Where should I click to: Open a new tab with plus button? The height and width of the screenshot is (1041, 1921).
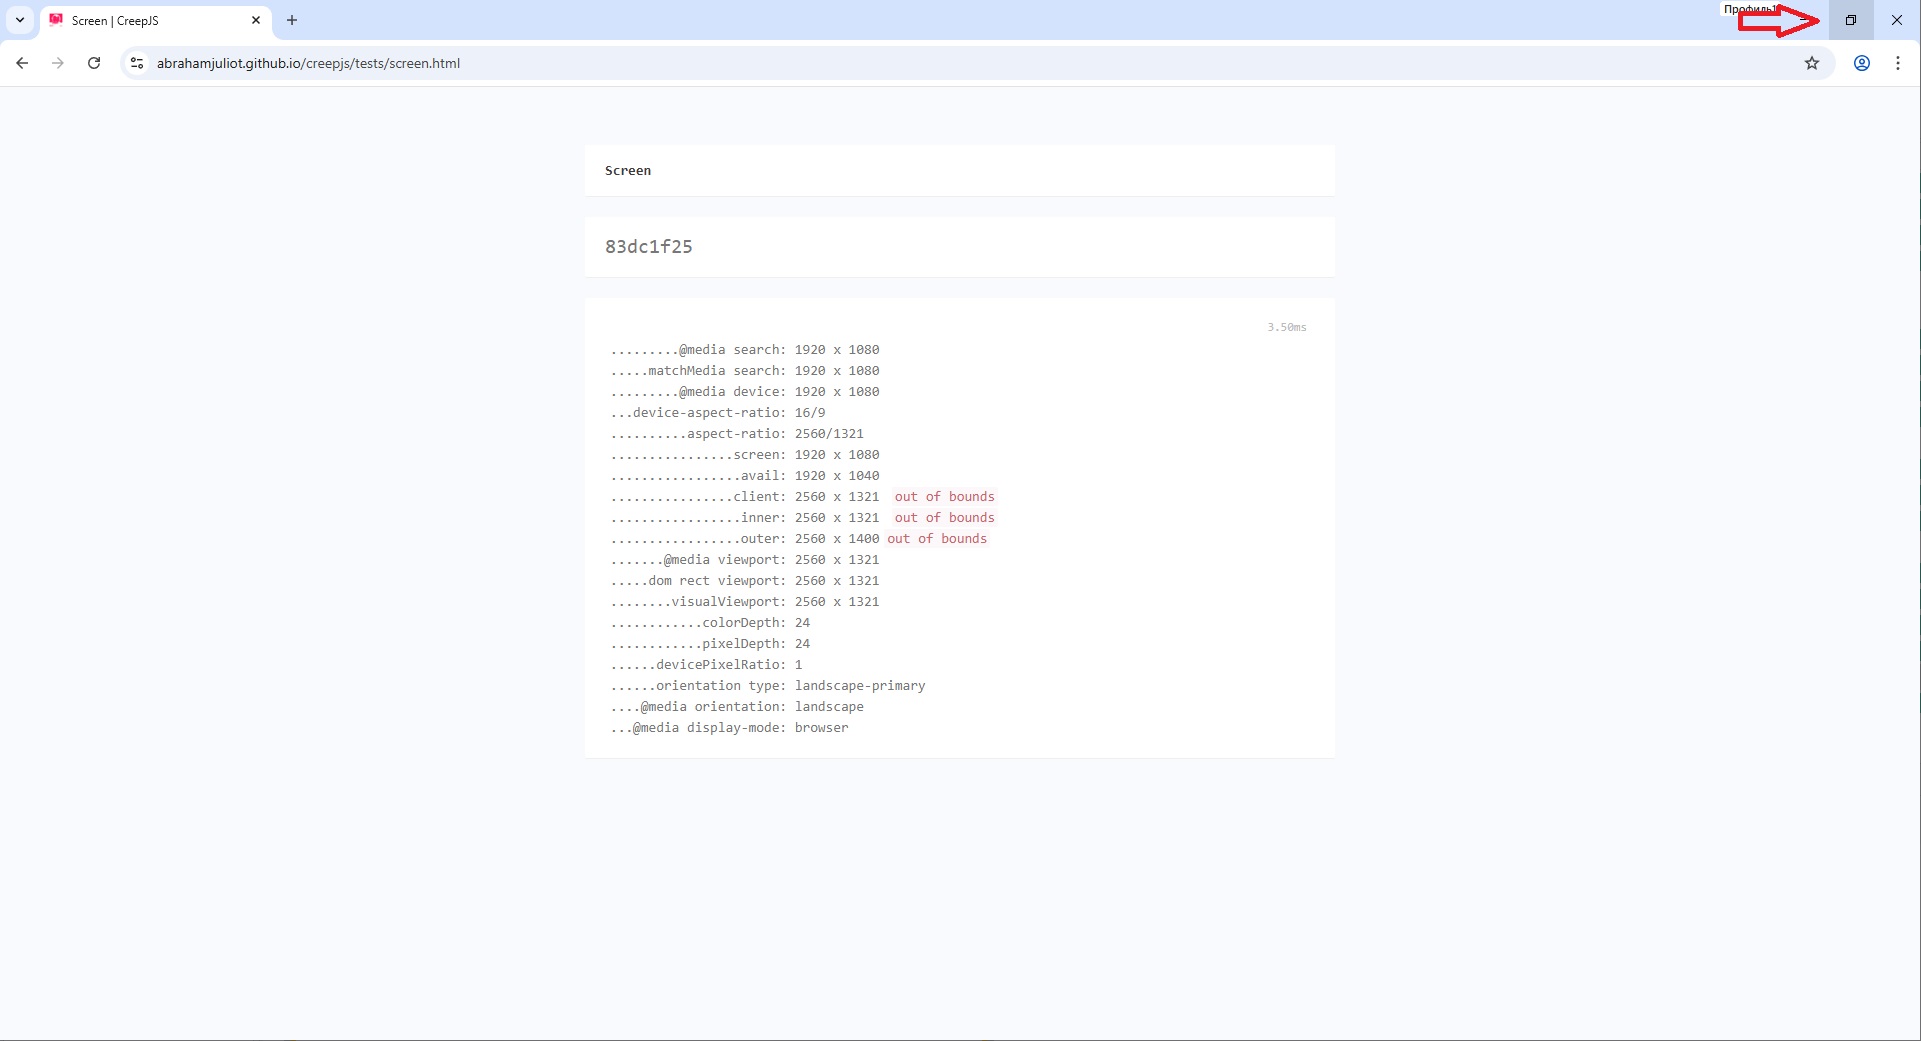tap(292, 20)
